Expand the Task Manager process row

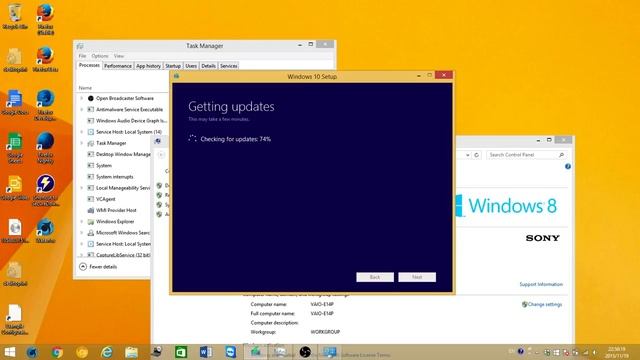pos(82,143)
